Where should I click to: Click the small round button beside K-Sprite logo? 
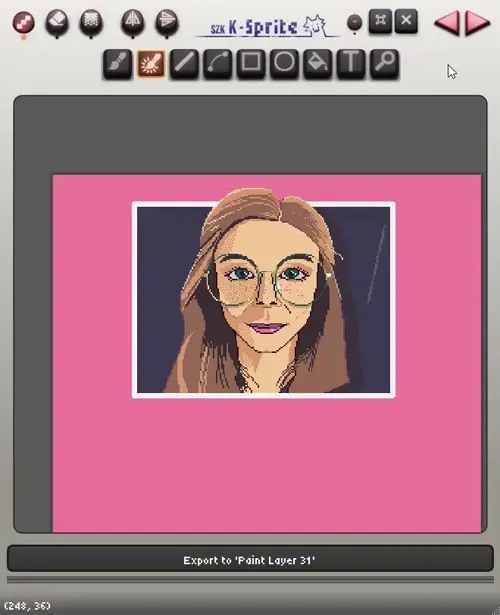point(355,22)
